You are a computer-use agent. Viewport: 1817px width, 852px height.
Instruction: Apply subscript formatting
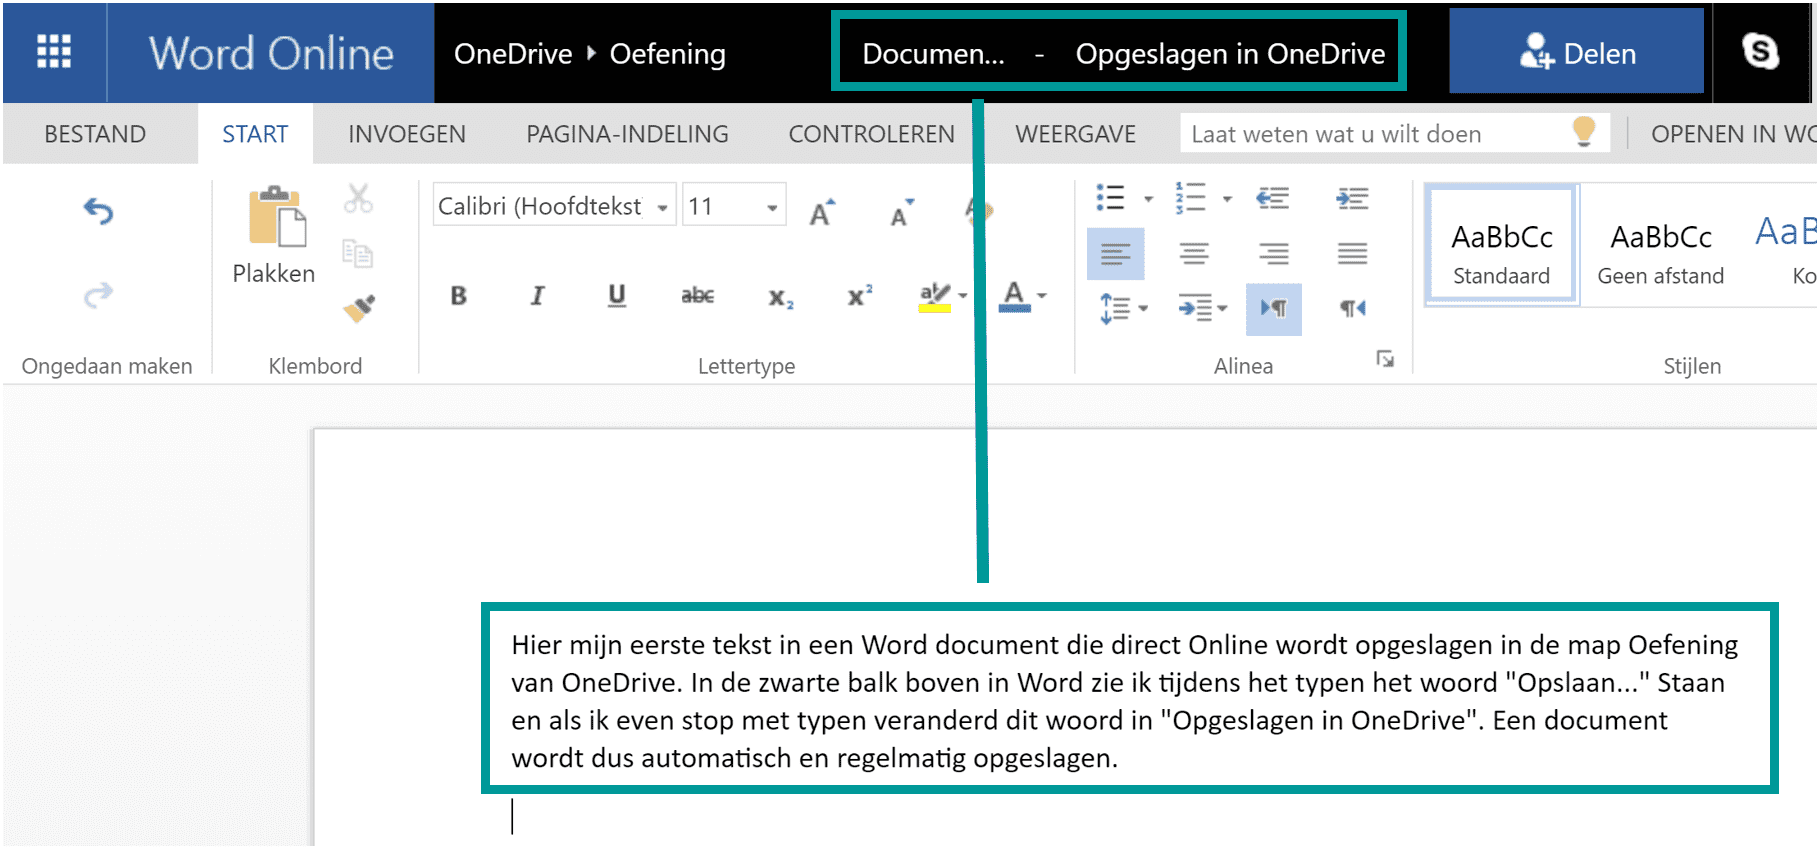point(780,297)
